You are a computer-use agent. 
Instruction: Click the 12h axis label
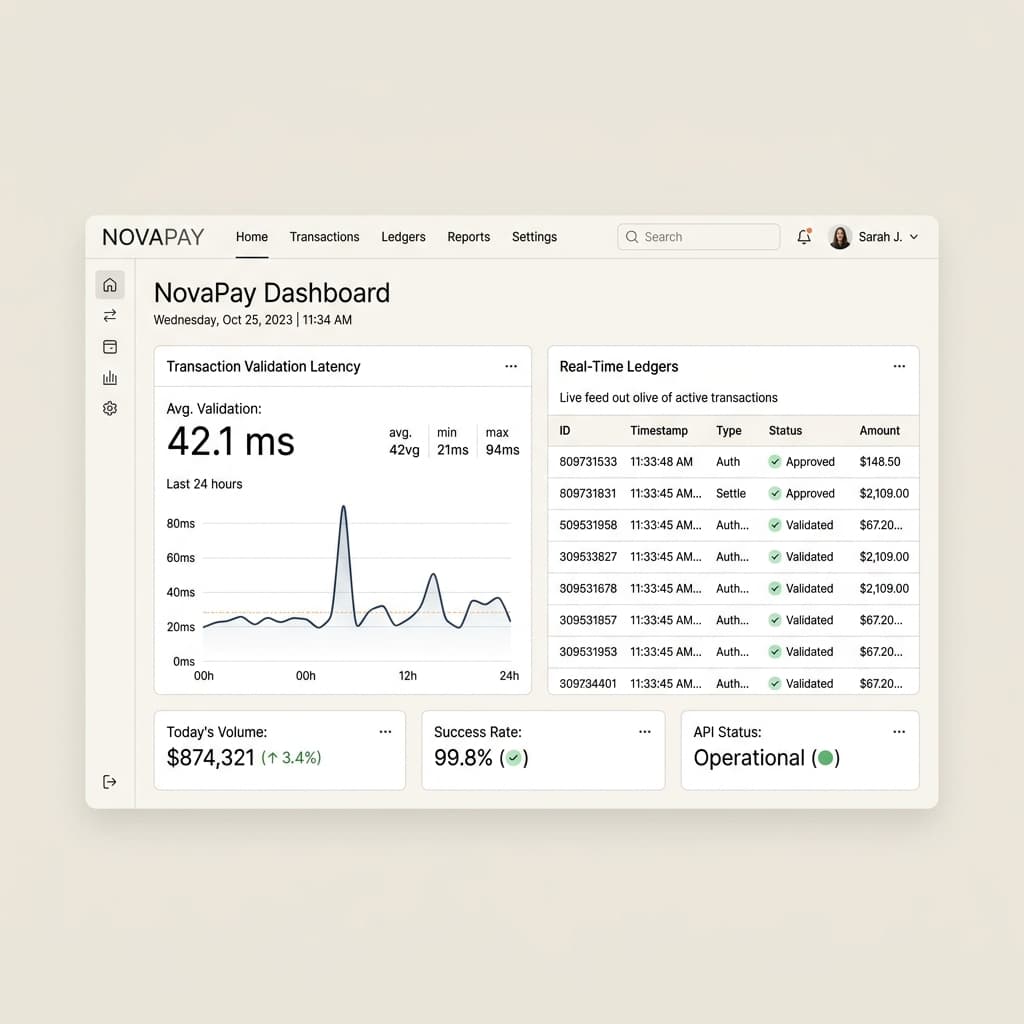pos(408,676)
